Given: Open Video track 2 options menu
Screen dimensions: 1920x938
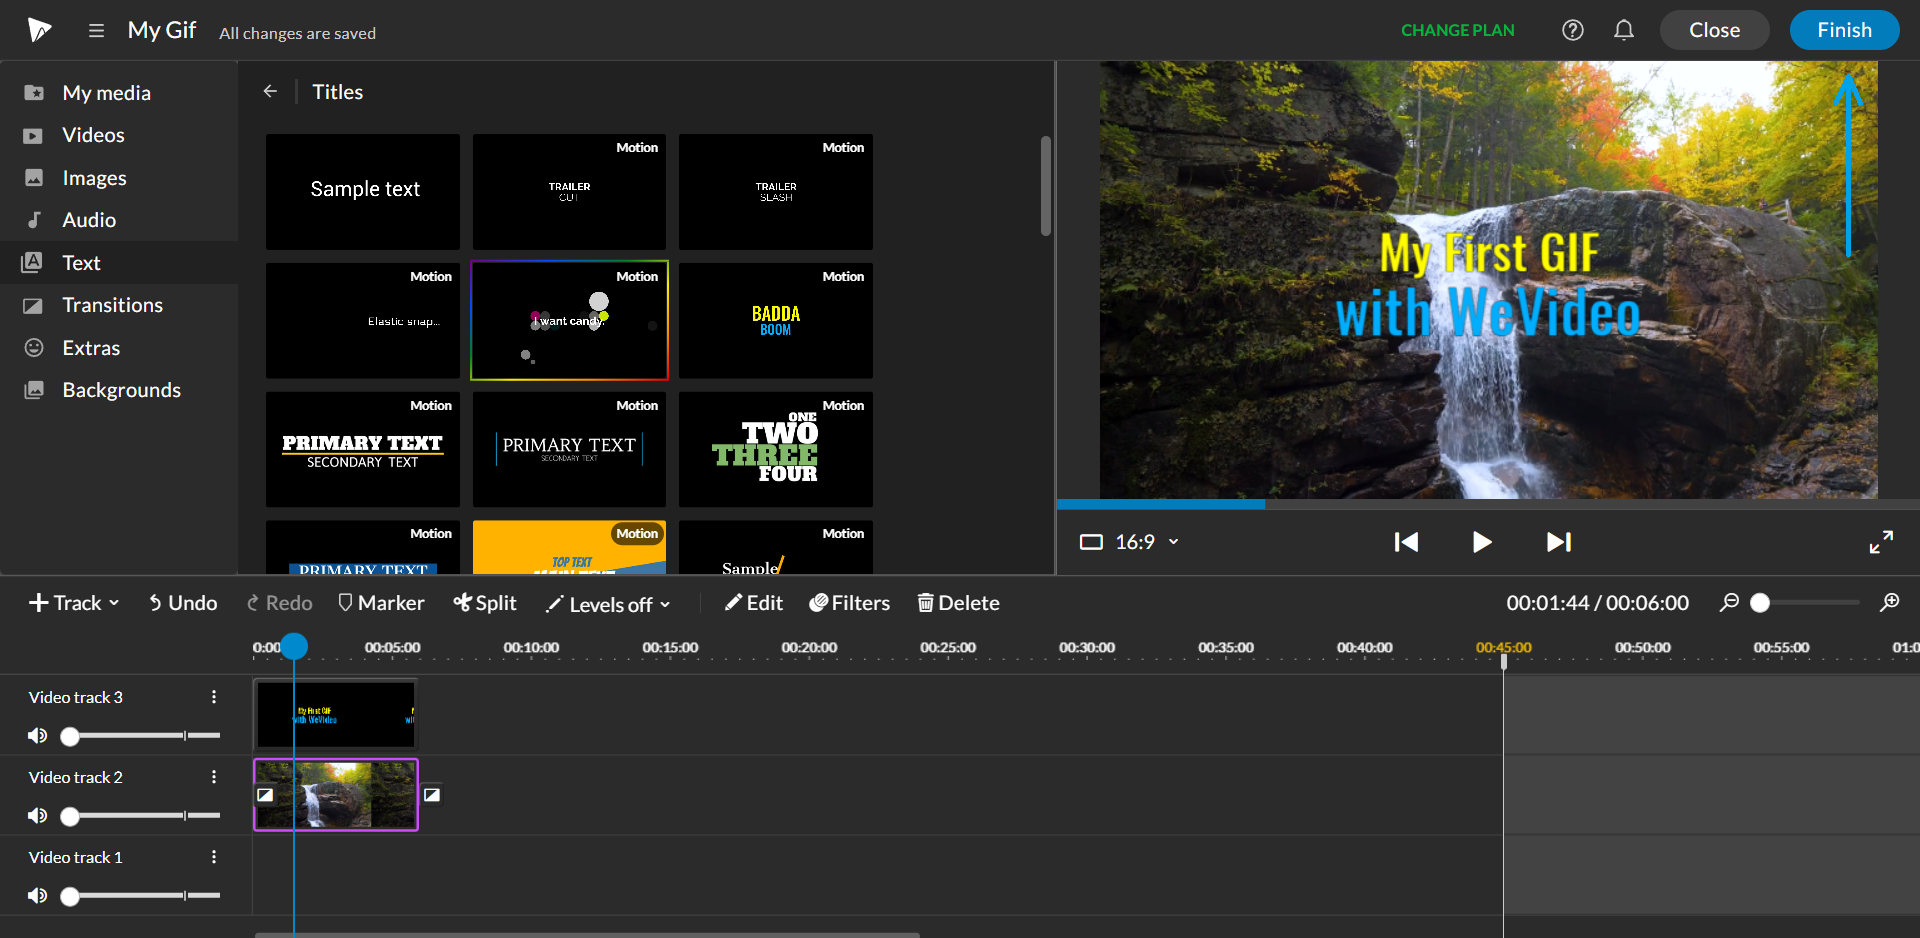Looking at the screenshot, I should (214, 777).
